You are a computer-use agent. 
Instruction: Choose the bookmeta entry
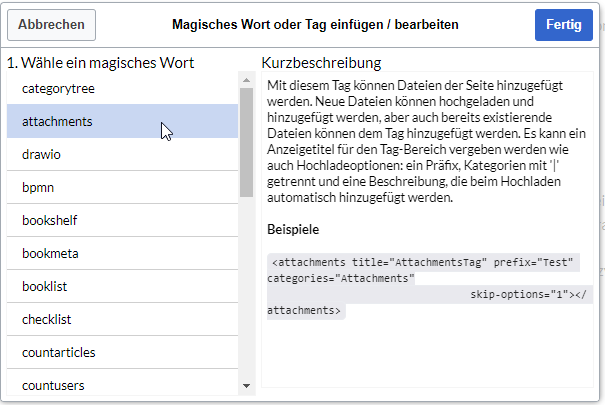point(122,253)
